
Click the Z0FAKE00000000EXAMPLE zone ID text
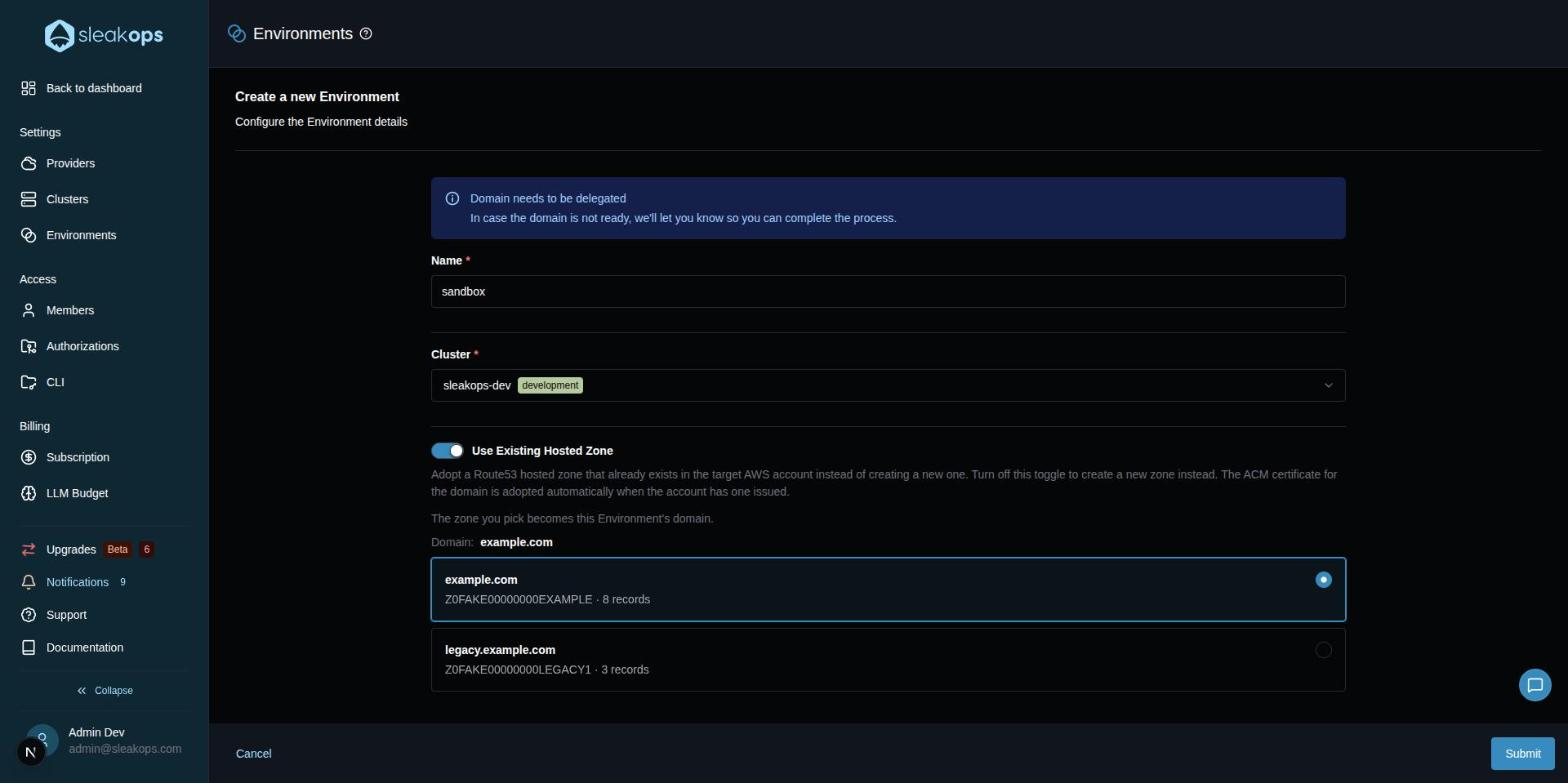coord(519,600)
